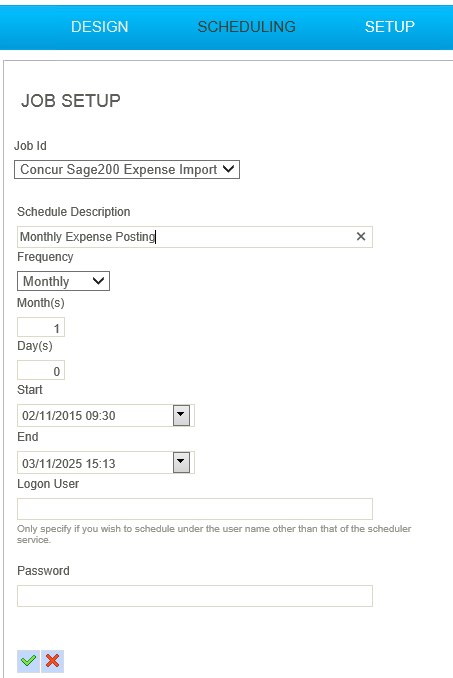Select the Logon User input box
Screen dimensions: 453x678
click(195, 509)
